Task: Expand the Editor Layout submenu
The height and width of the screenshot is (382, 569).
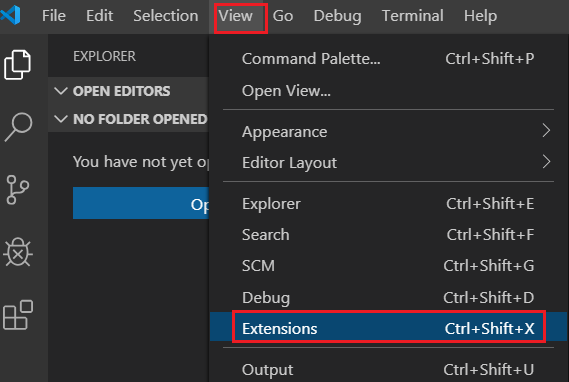Action: coord(388,162)
